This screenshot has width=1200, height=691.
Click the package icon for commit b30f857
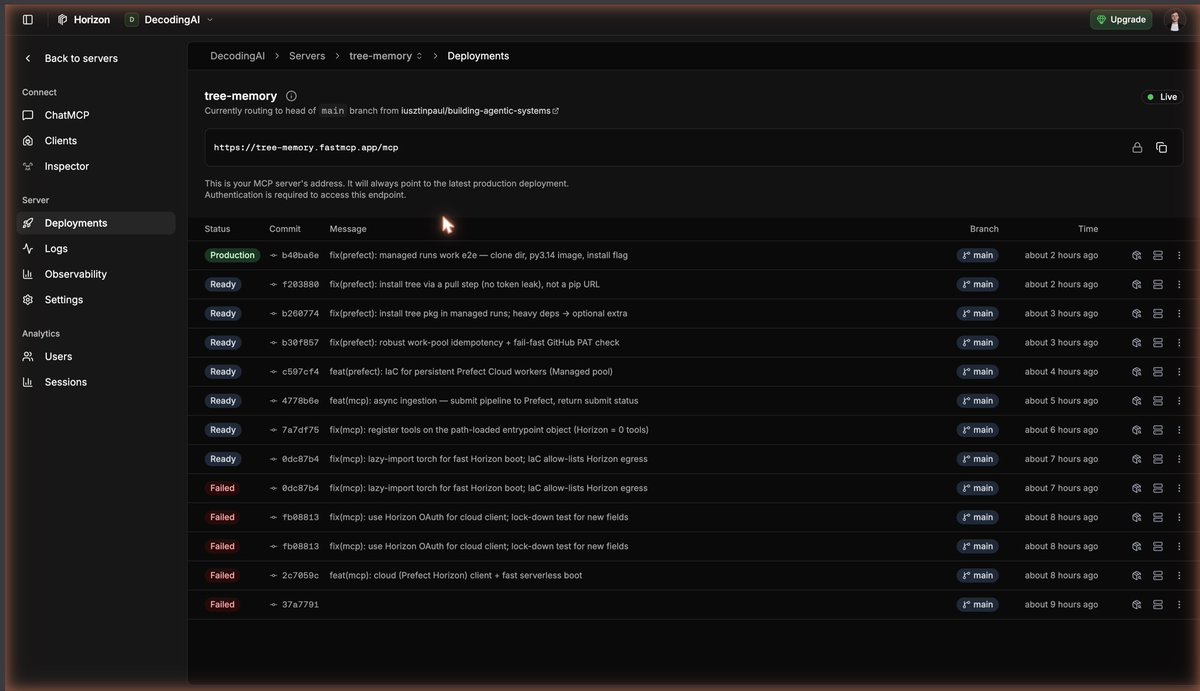click(x=1137, y=342)
